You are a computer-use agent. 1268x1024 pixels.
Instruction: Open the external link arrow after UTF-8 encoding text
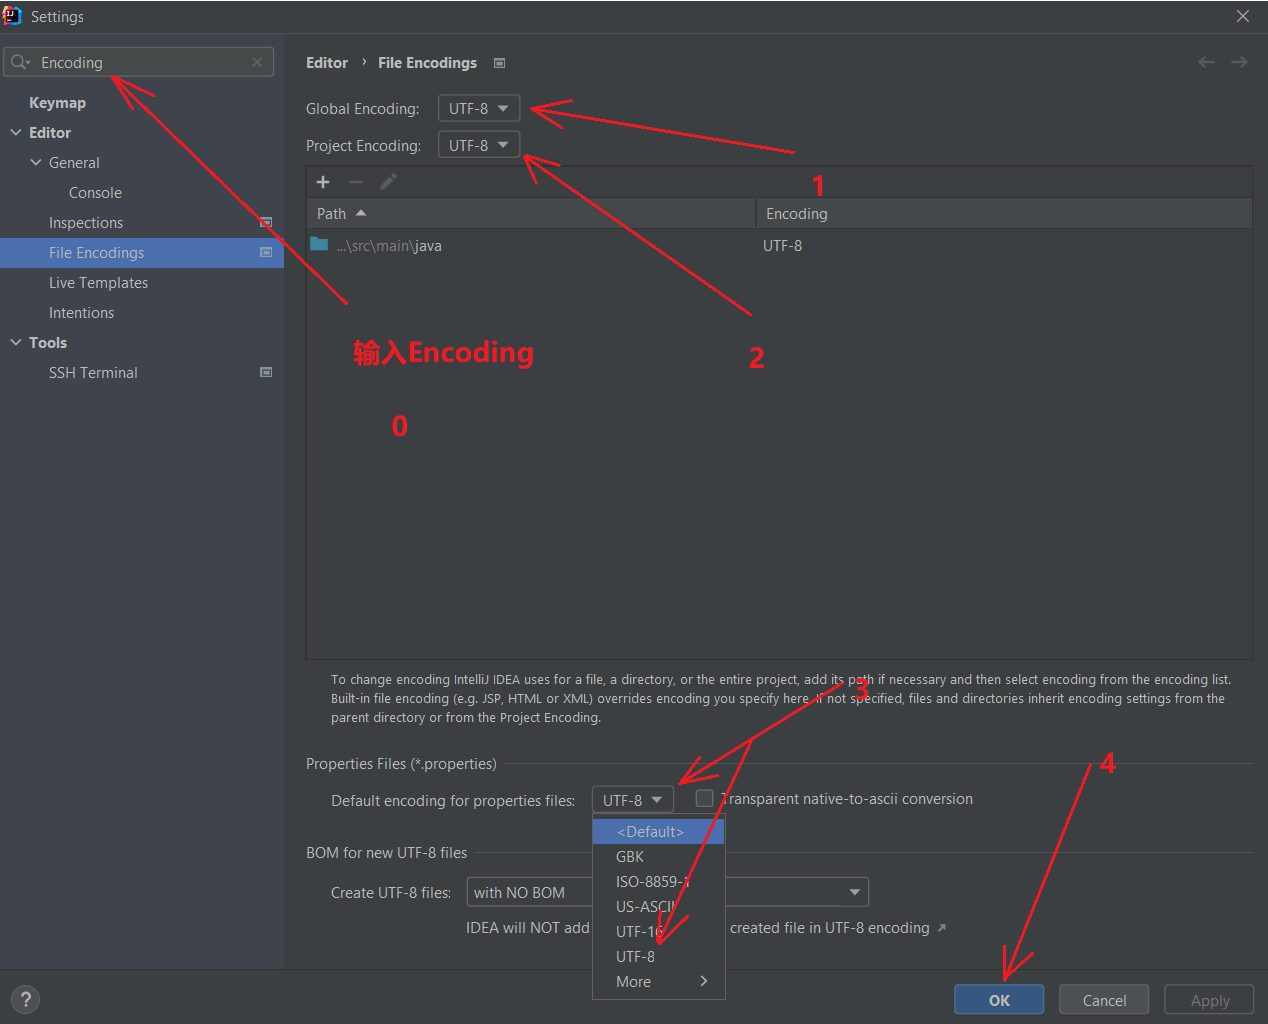(x=941, y=928)
